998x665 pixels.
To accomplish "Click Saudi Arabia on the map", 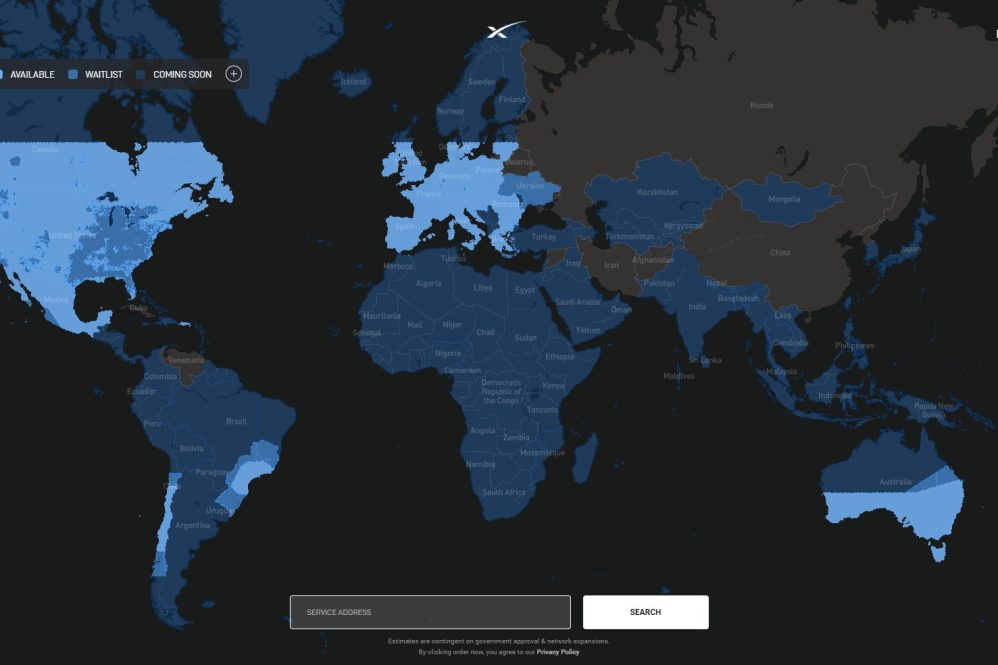I will click(577, 302).
